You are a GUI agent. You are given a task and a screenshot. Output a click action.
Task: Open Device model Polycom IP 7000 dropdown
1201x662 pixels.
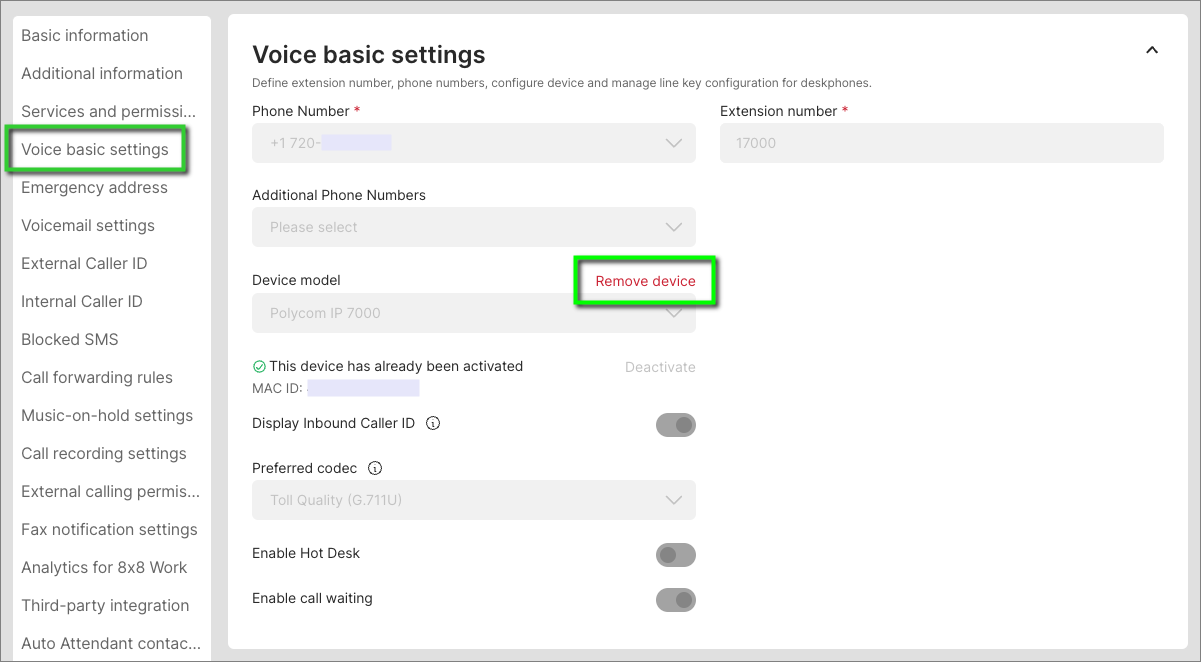[474, 313]
